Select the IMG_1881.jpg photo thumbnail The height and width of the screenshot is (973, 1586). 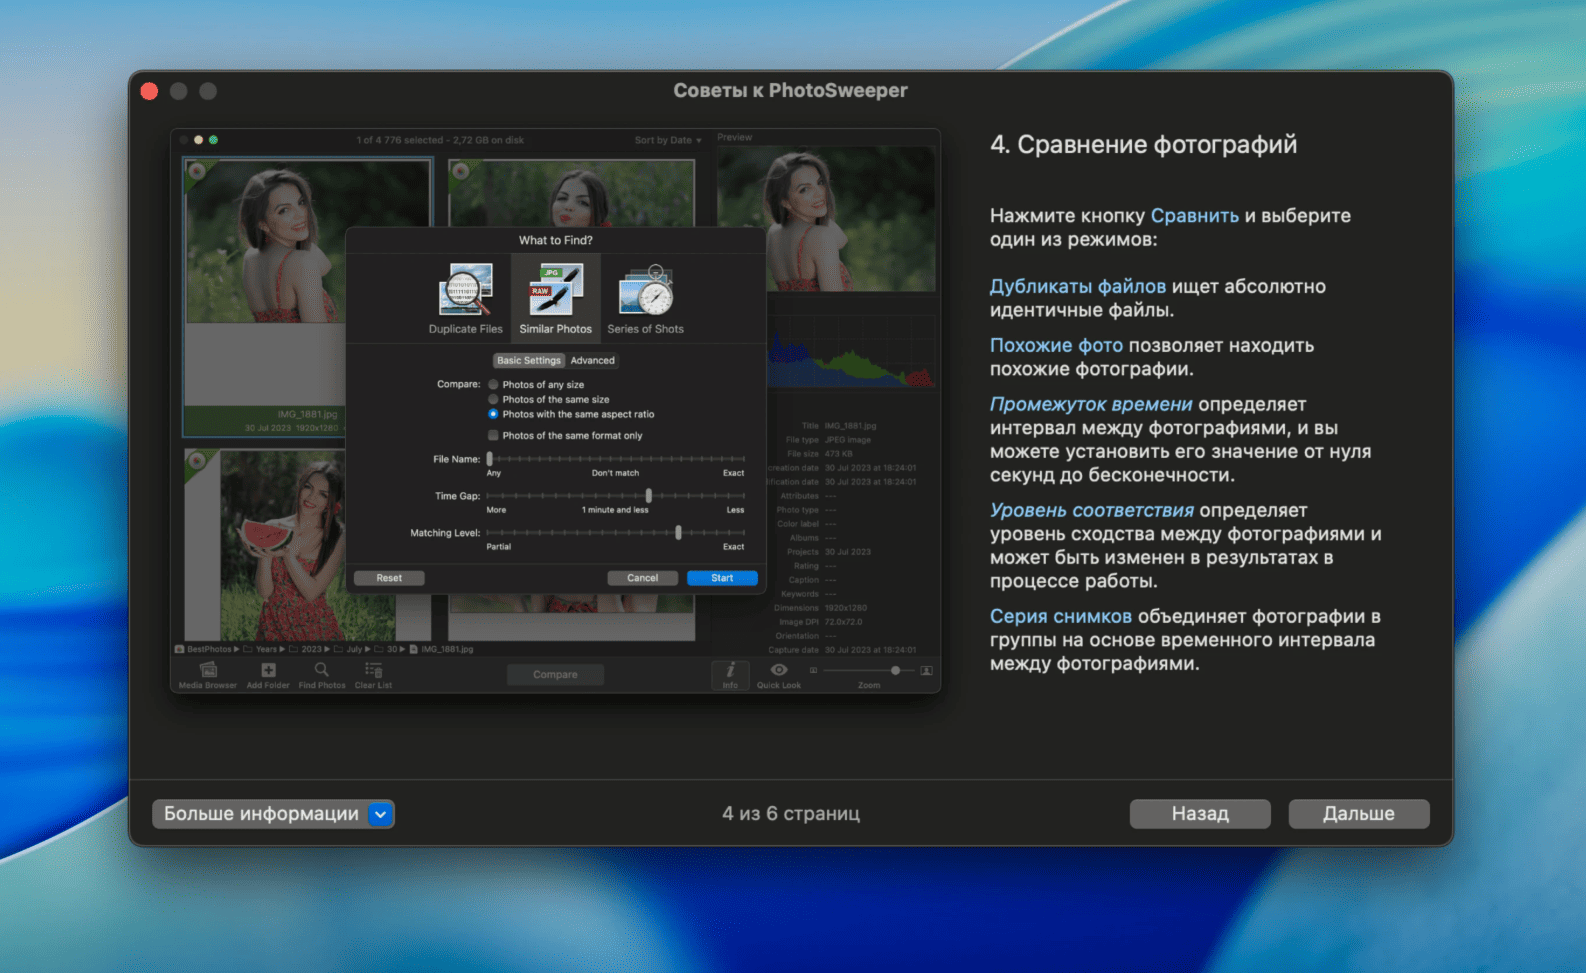(307, 298)
